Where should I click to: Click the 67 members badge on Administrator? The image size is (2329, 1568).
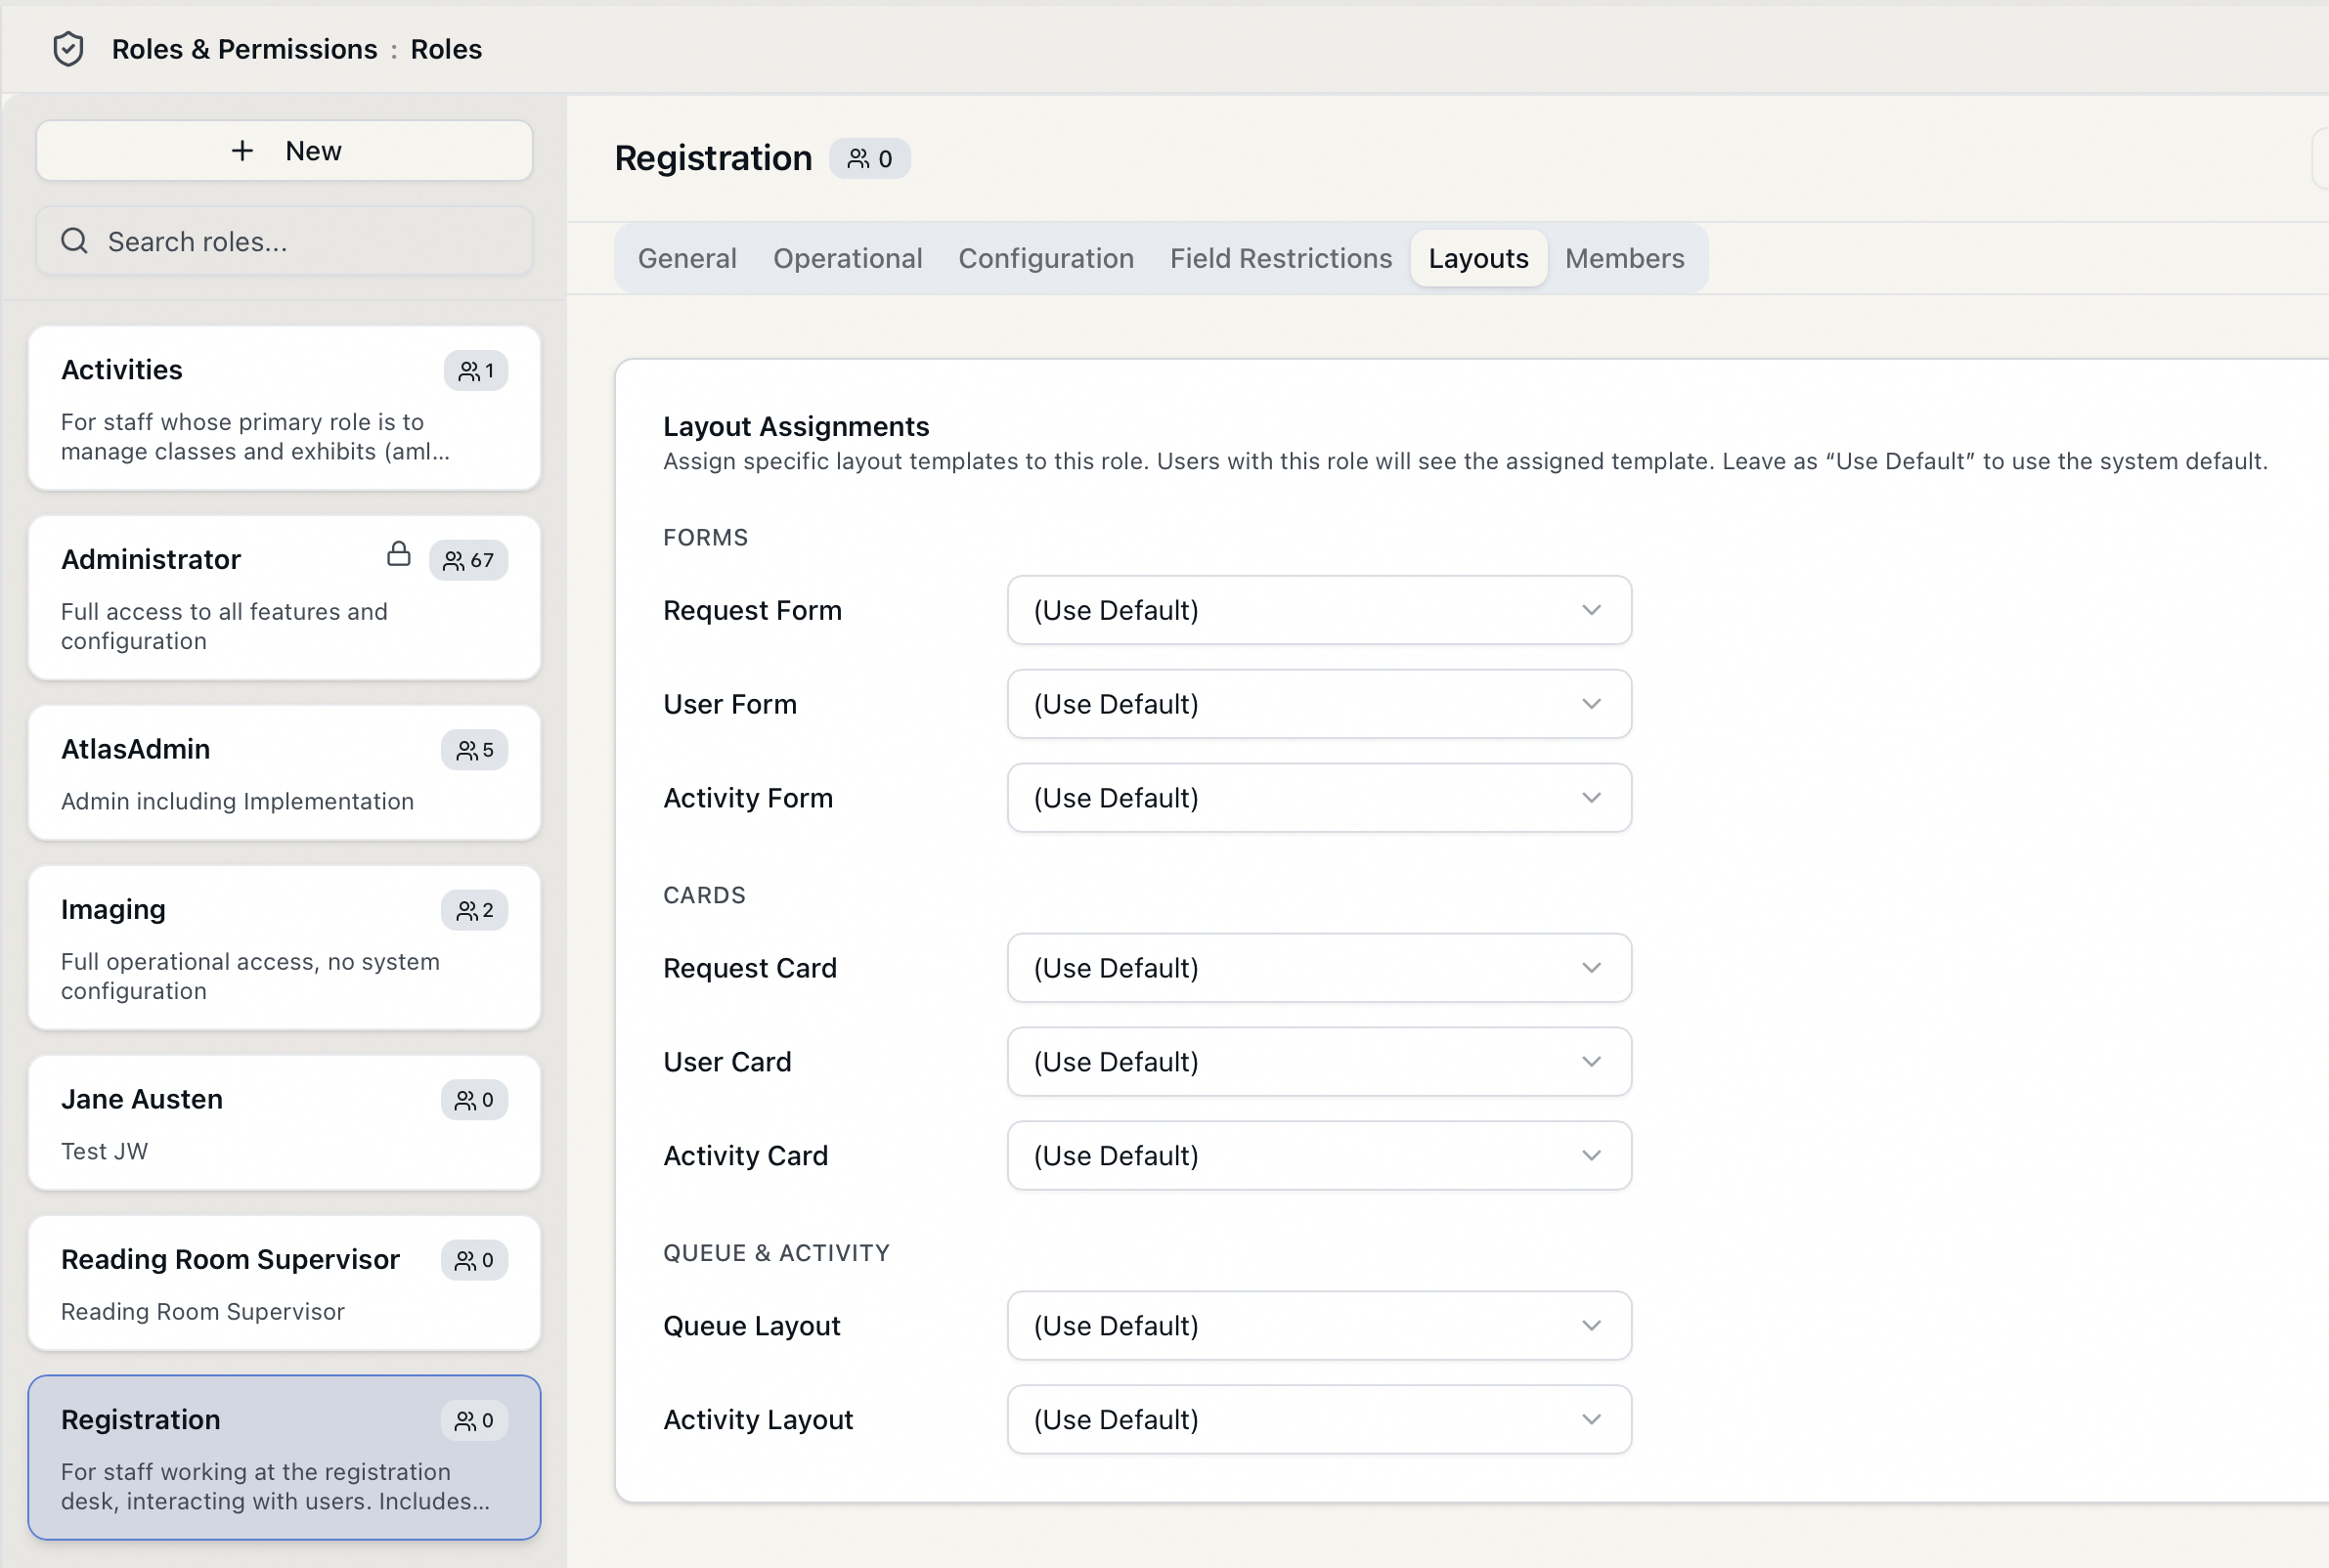tap(469, 561)
